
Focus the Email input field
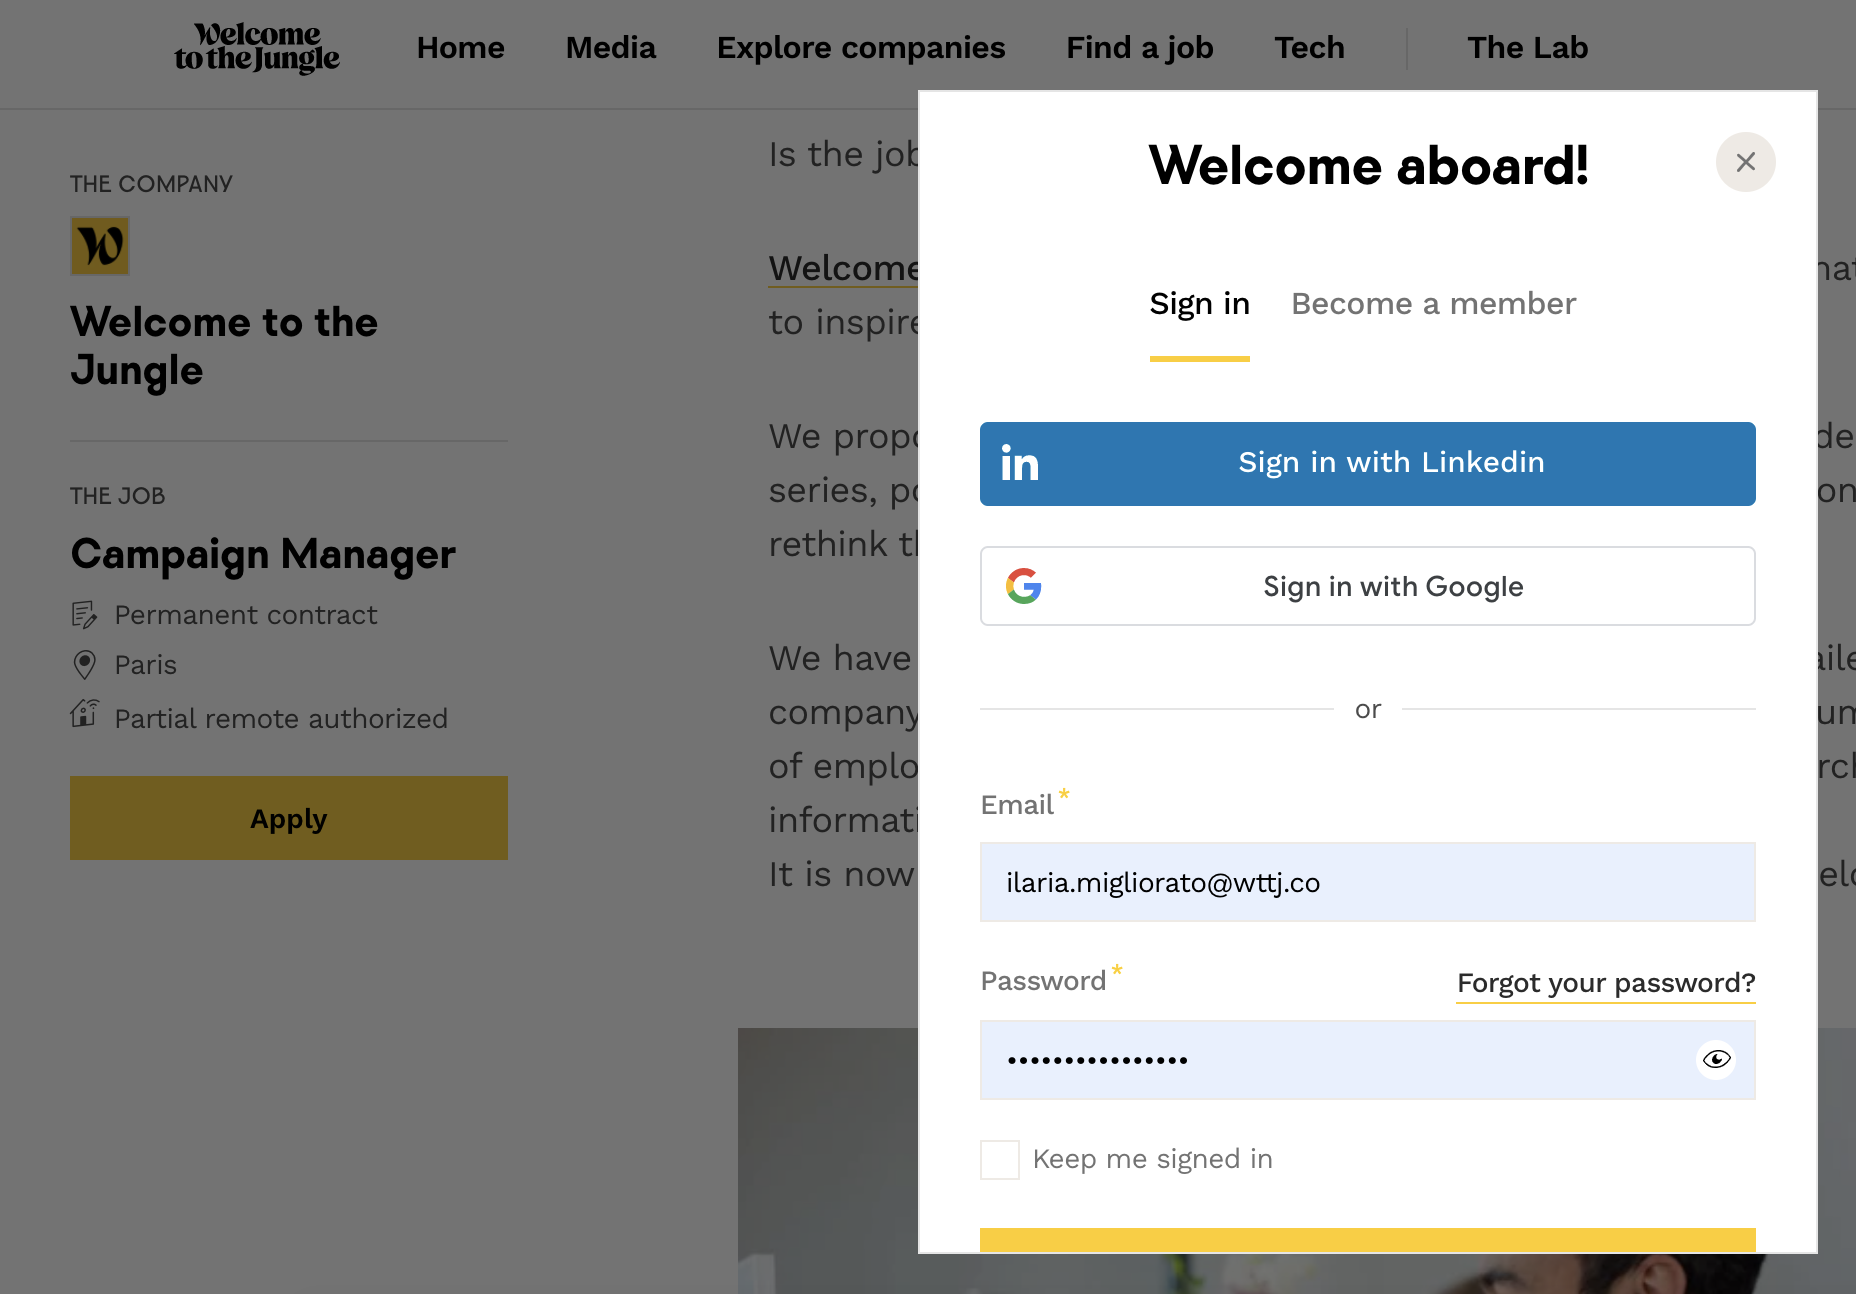(1367, 882)
